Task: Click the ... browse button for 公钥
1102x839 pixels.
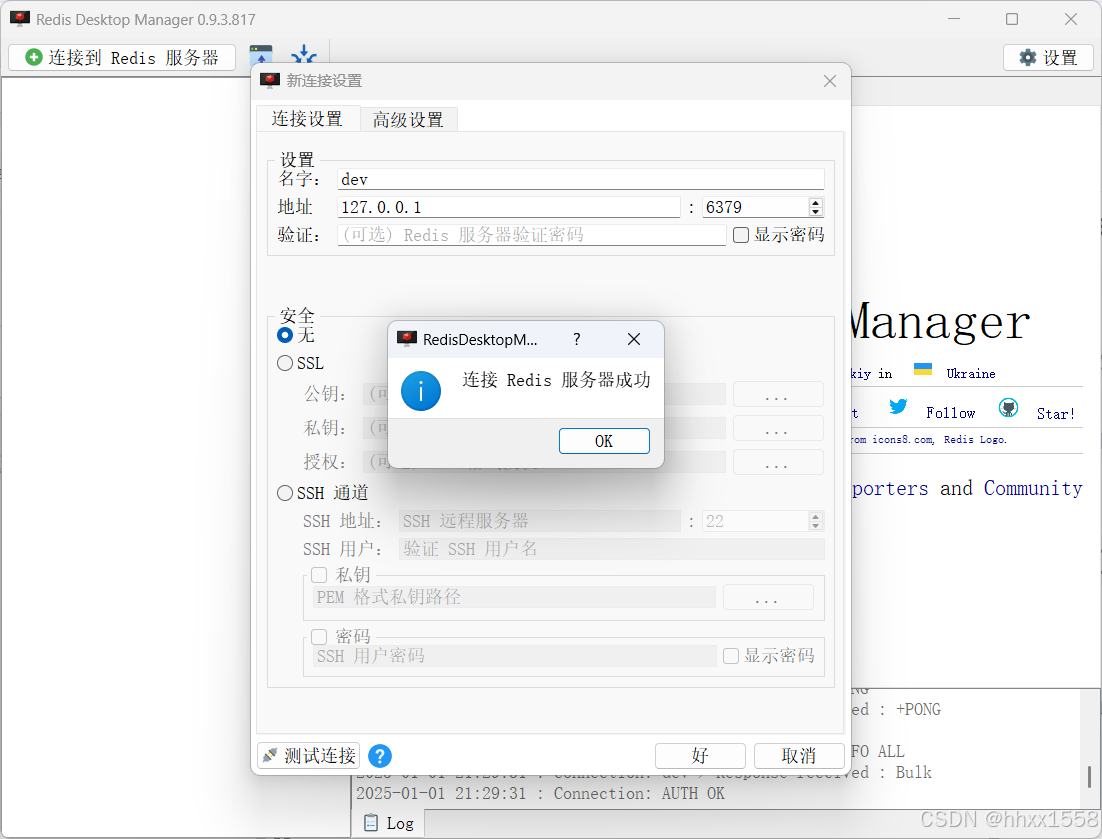Action: click(778, 394)
